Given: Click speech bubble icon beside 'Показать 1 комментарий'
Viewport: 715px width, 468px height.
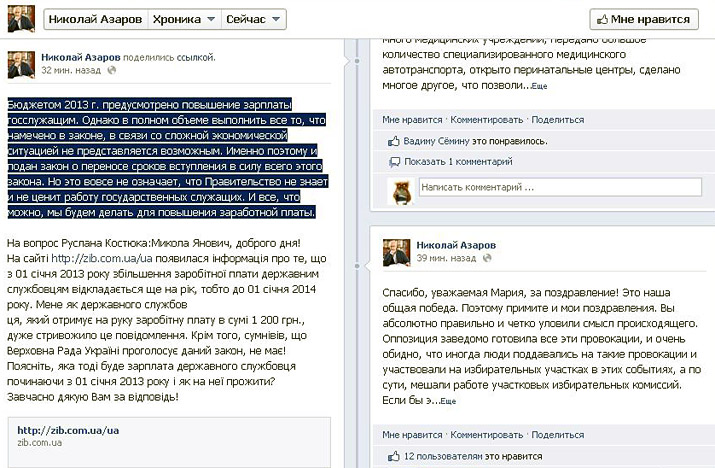Looking at the screenshot, I should coord(394,162).
